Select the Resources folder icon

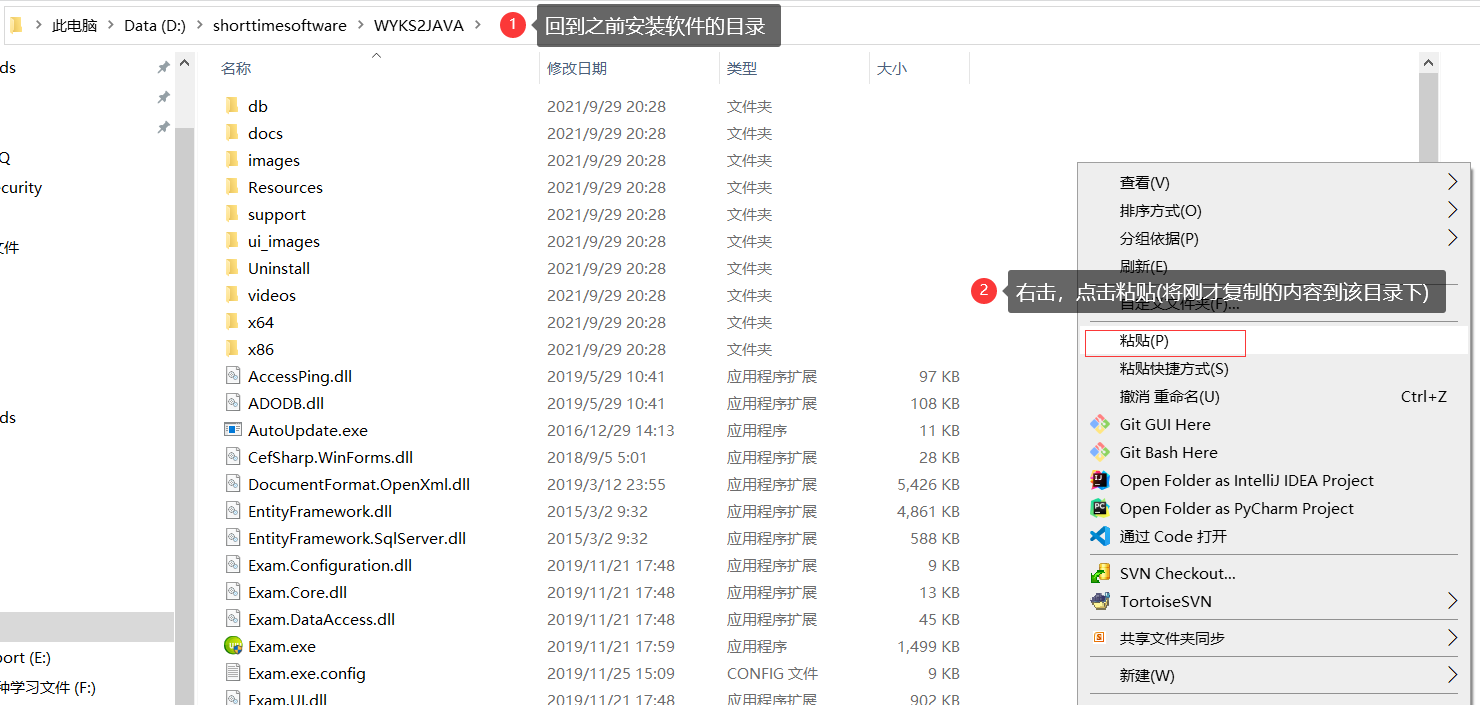click(x=233, y=187)
